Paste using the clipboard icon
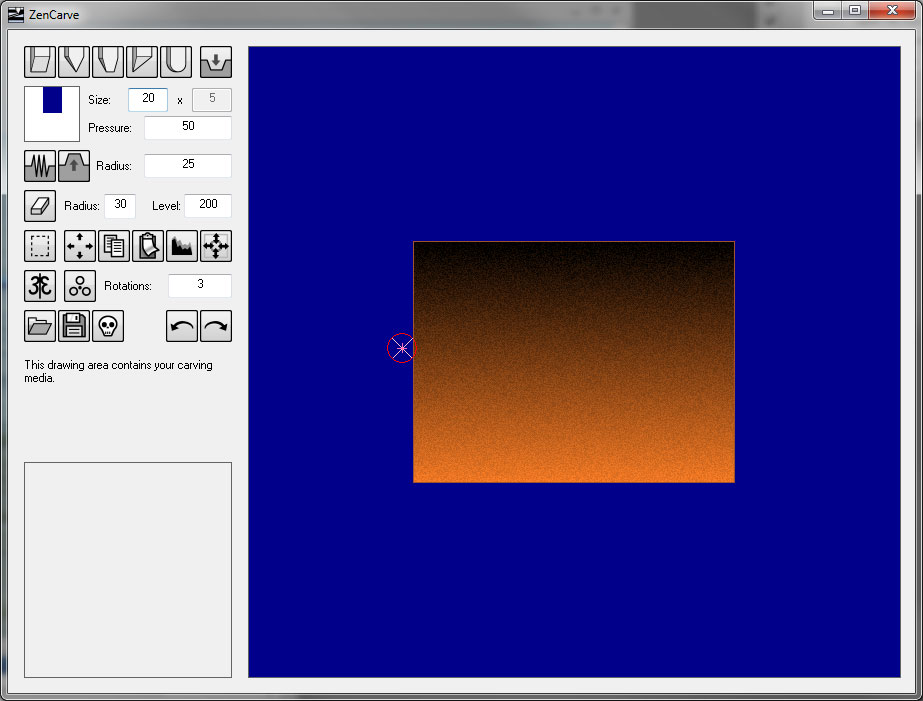Viewport: 923px width, 701px height. pos(148,246)
